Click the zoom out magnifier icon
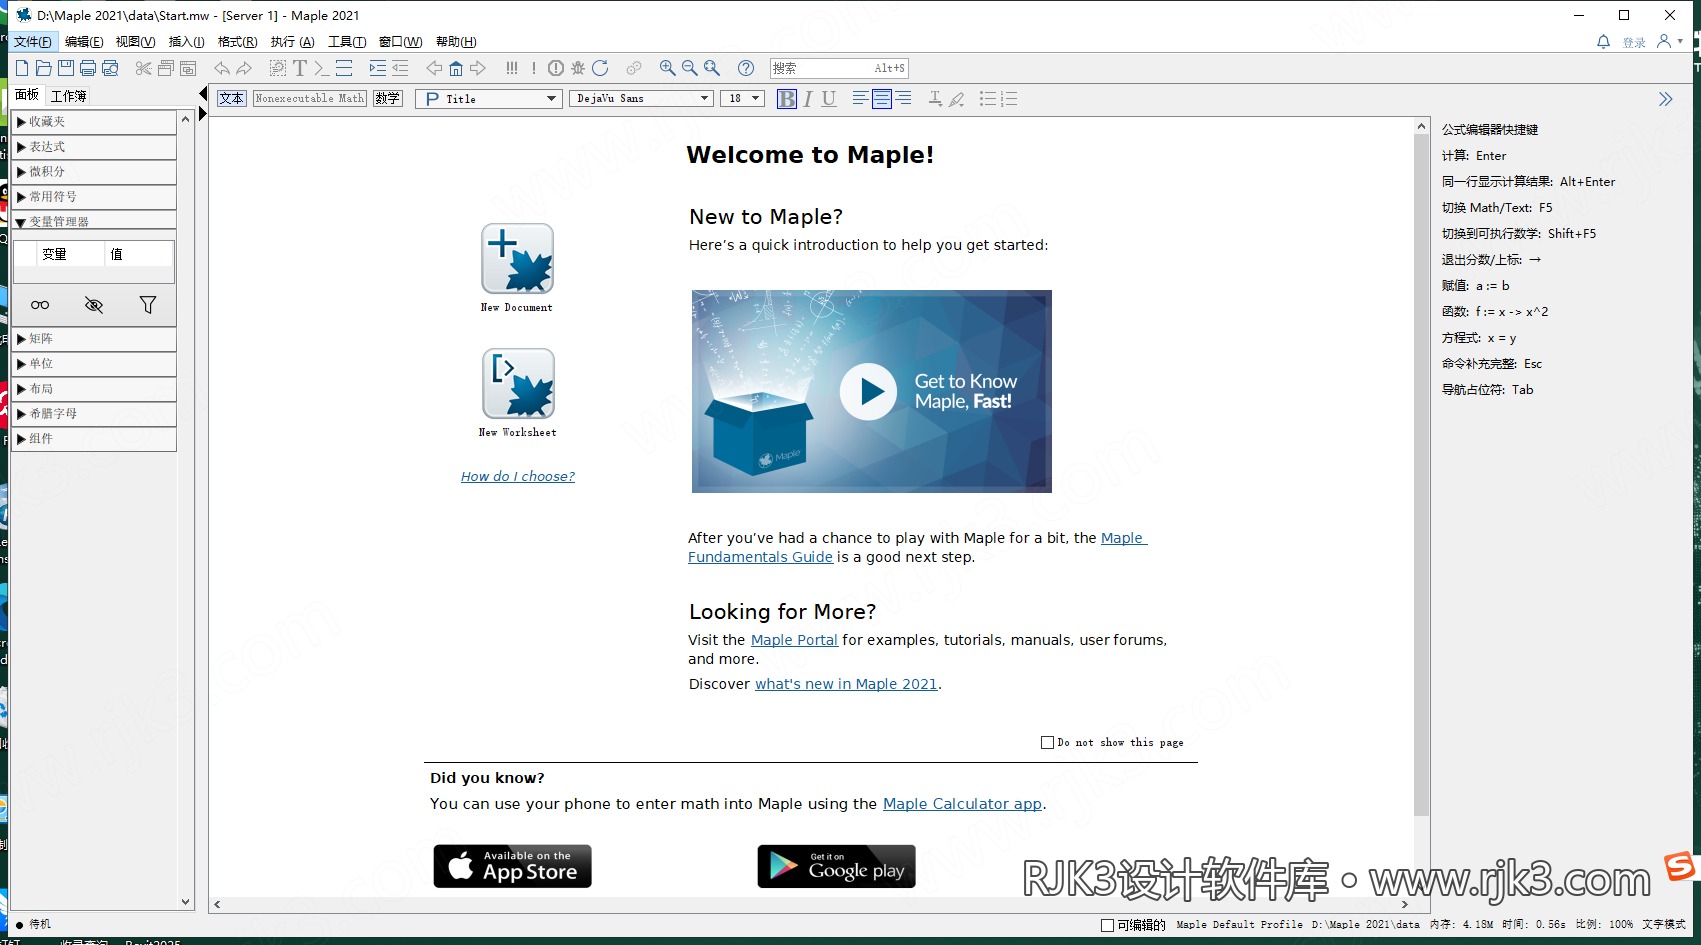Viewport: 1701px width, 945px height. pyautogui.click(x=690, y=68)
